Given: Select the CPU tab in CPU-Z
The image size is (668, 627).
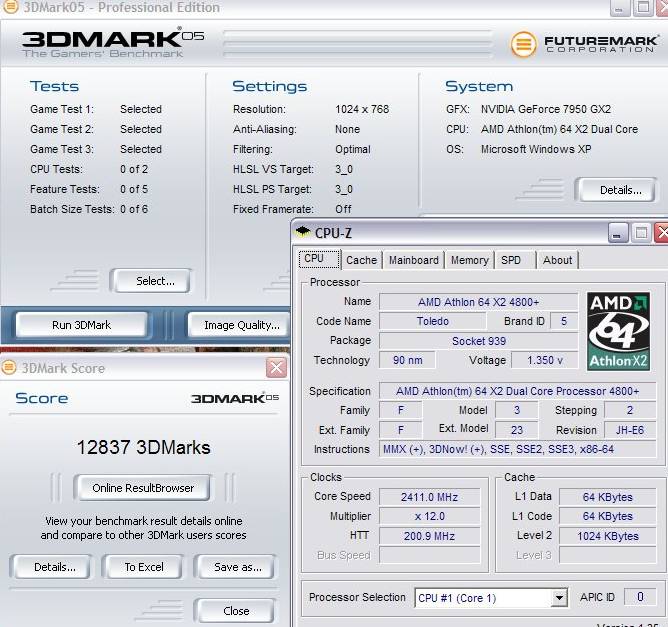Looking at the screenshot, I should 320,259.
